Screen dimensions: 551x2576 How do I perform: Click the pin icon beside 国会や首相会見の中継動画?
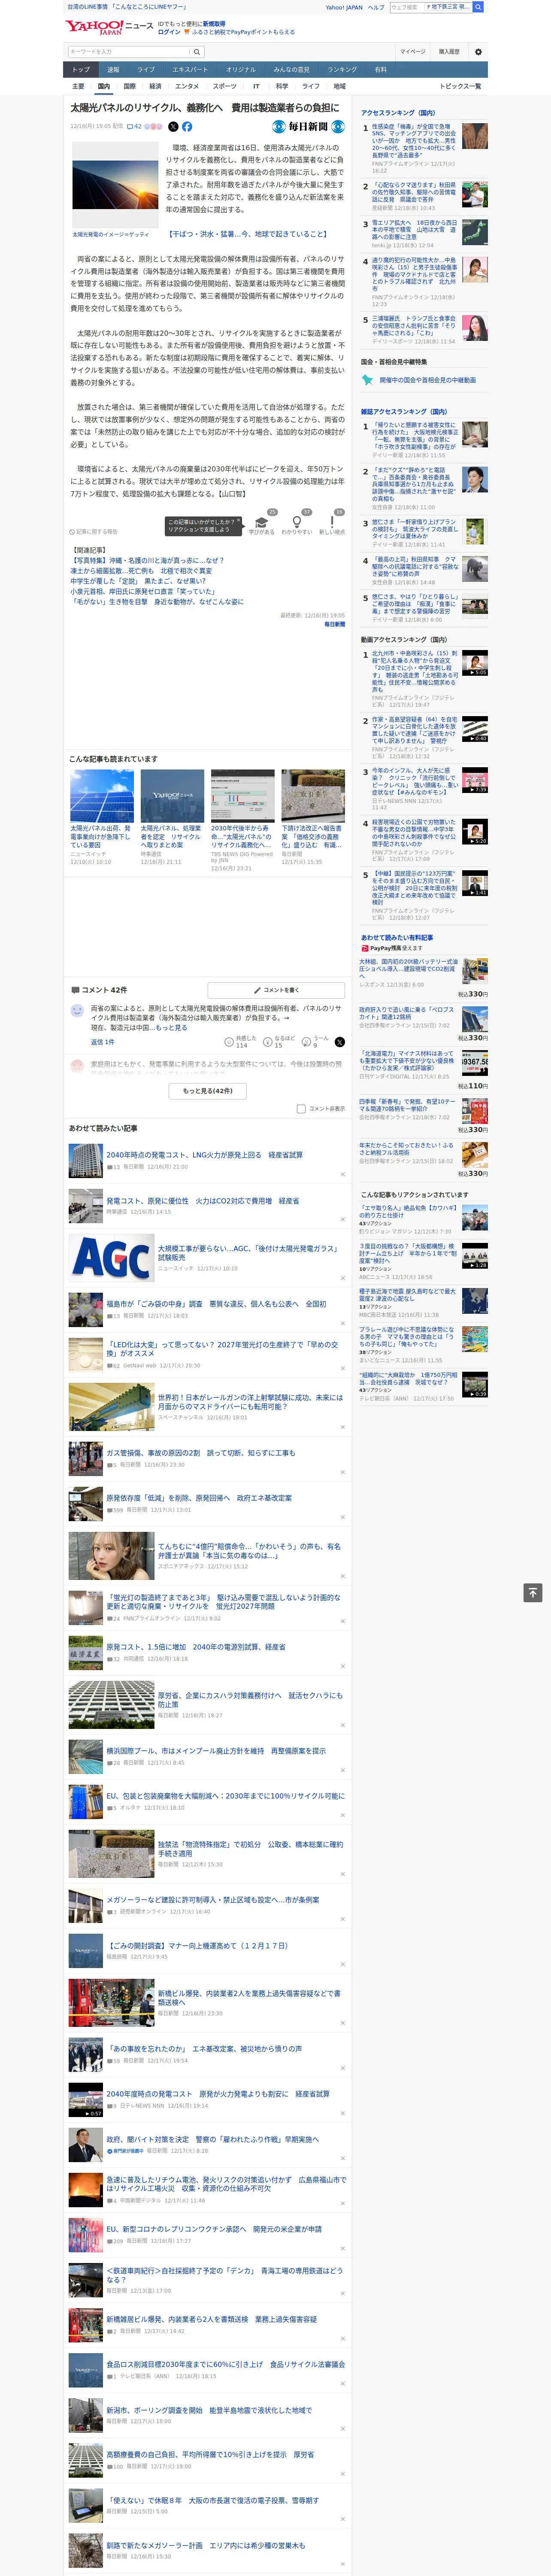pos(368,380)
